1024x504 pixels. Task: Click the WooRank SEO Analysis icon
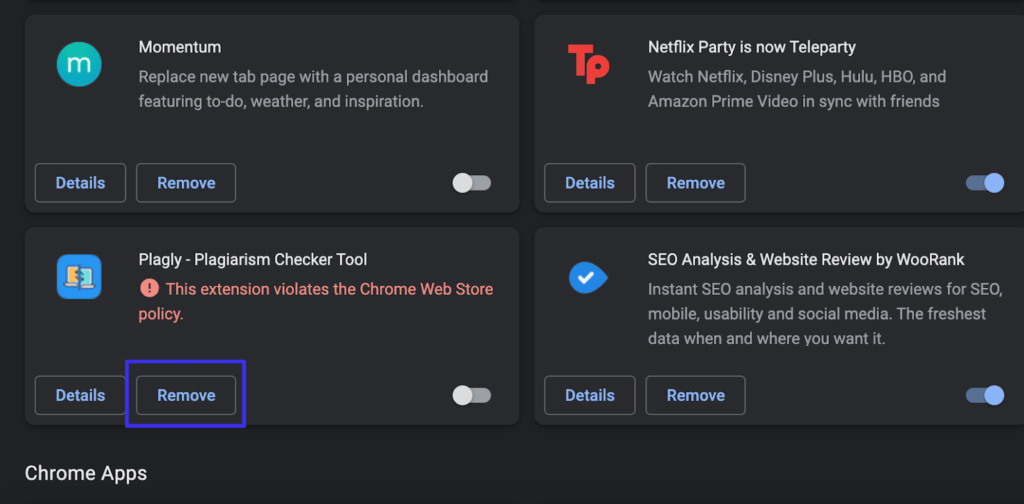pyautogui.click(x=588, y=277)
